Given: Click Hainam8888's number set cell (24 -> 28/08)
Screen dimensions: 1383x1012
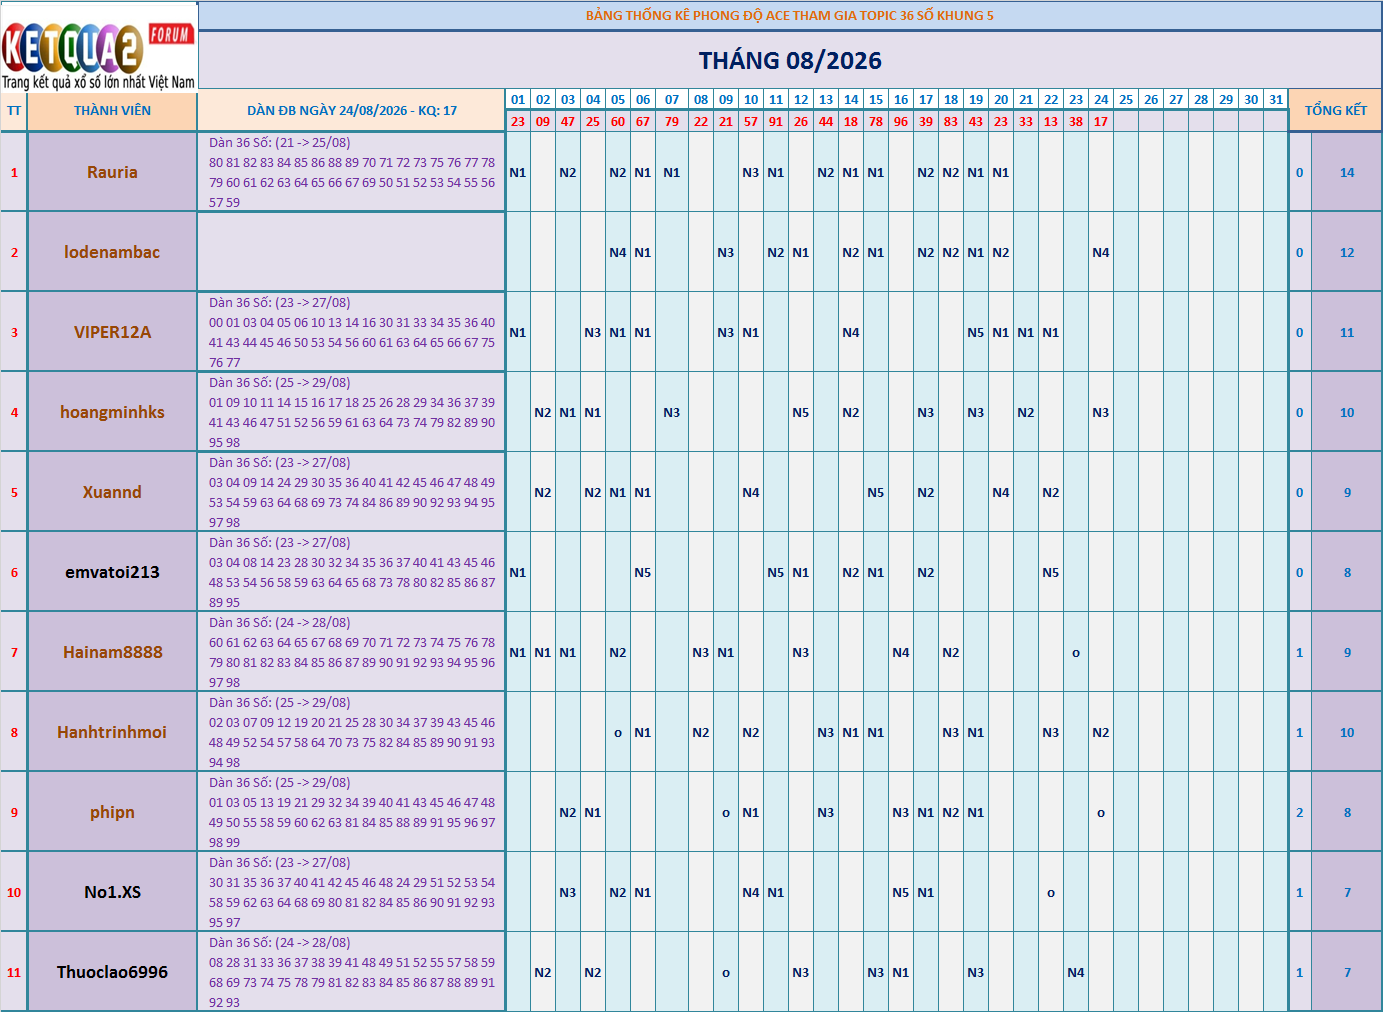Looking at the screenshot, I should coord(352,652).
